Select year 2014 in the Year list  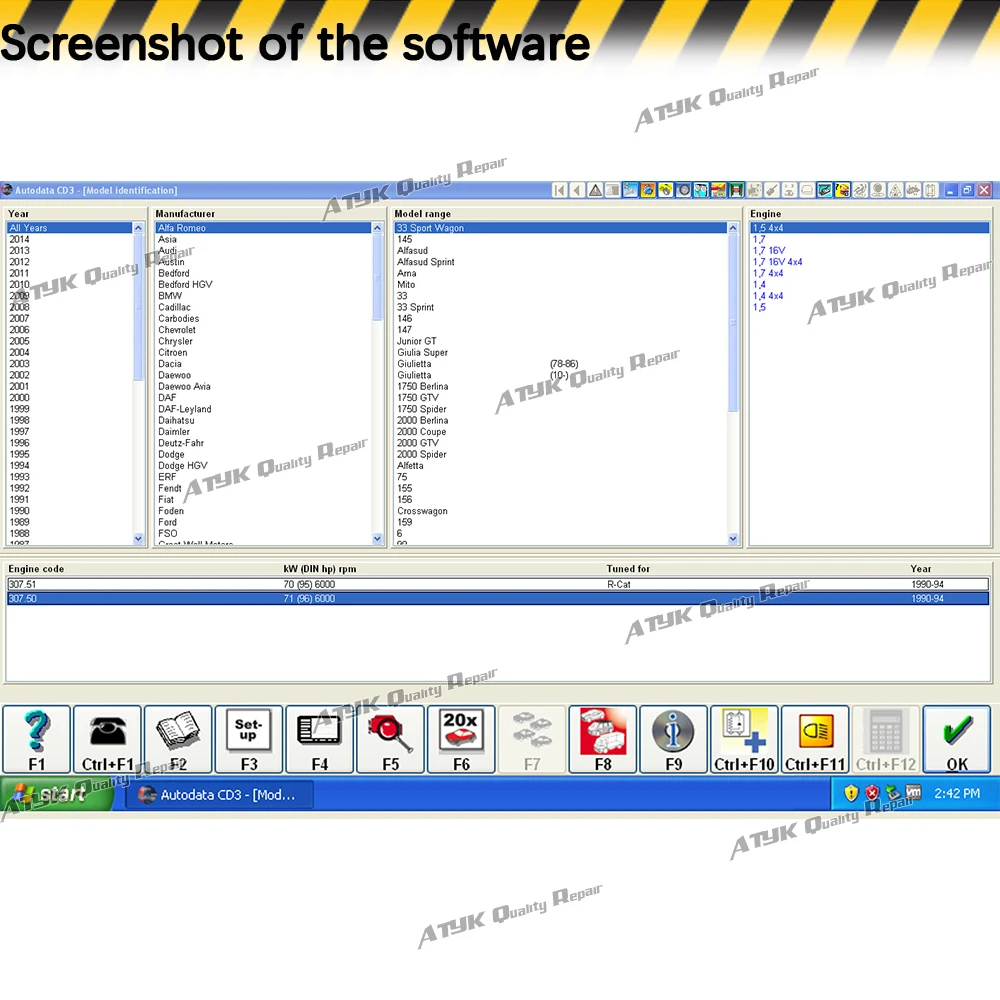(69, 239)
